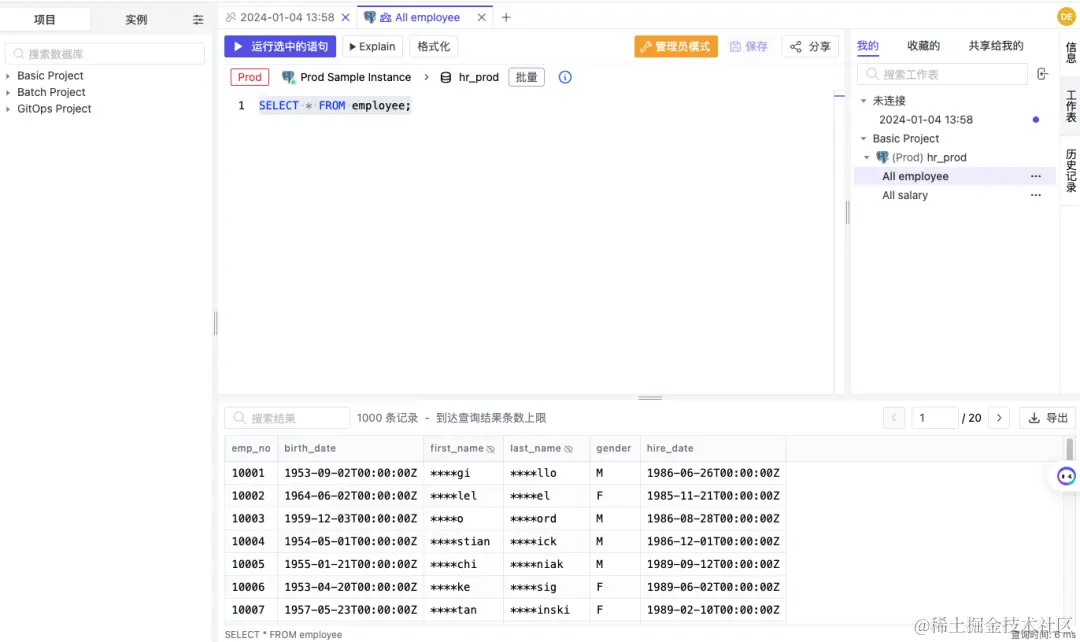Toggle masking icon on first_name column
Image resolution: width=1080 pixels, height=642 pixels.
[x=490, y=448]
